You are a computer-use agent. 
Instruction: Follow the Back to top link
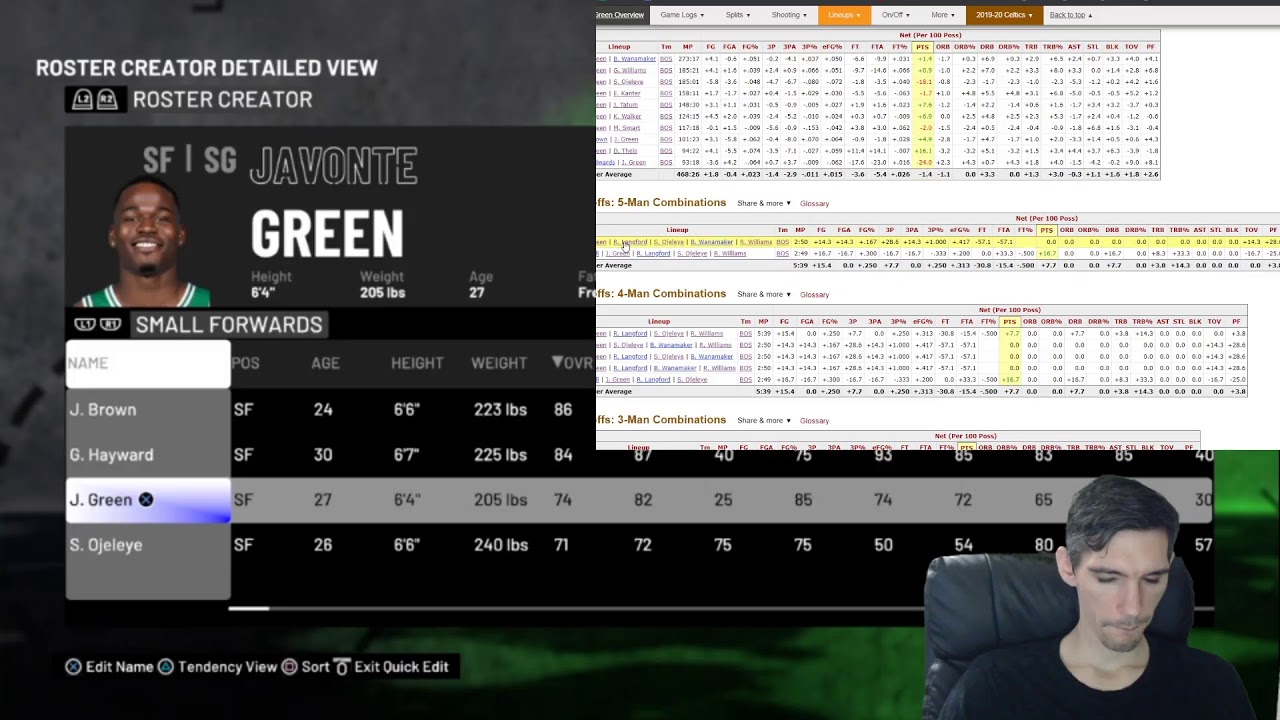point(1070,15)
